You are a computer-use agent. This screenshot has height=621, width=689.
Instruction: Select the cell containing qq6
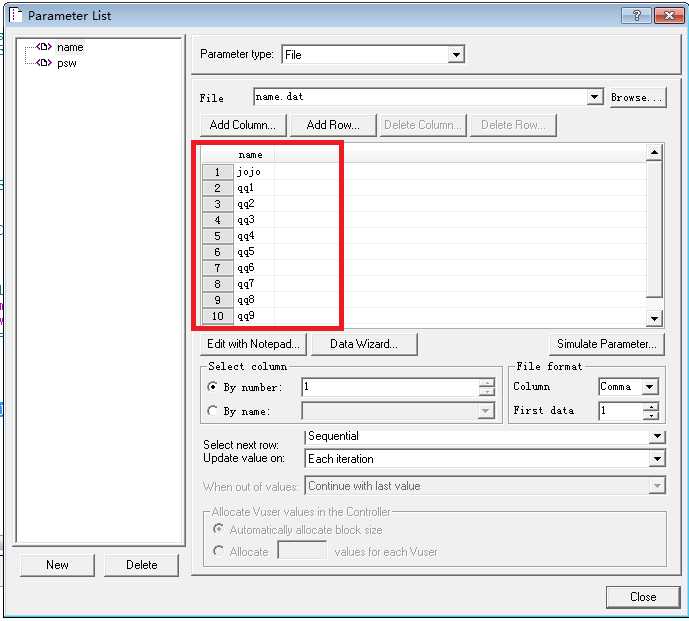coord(254,268)
